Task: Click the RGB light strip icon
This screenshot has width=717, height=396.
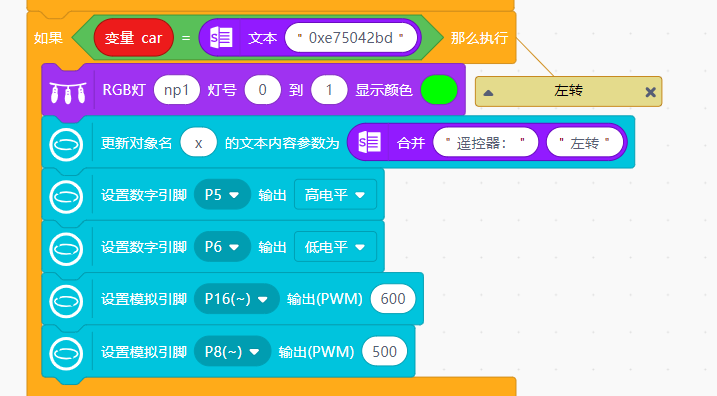Action: (68, 93)
